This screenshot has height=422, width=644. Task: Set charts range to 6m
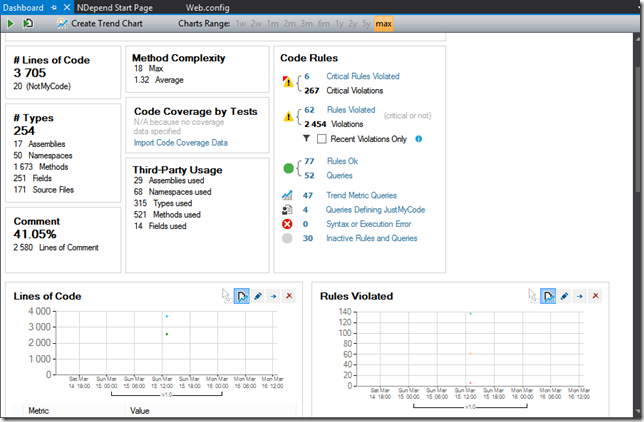[324, 24]
